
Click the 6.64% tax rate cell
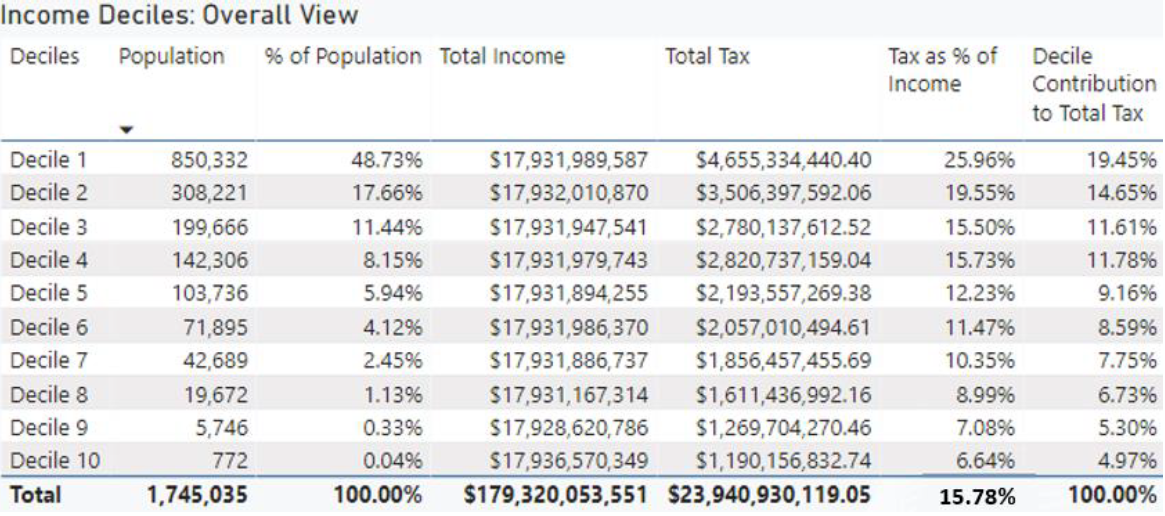[988, 462]
